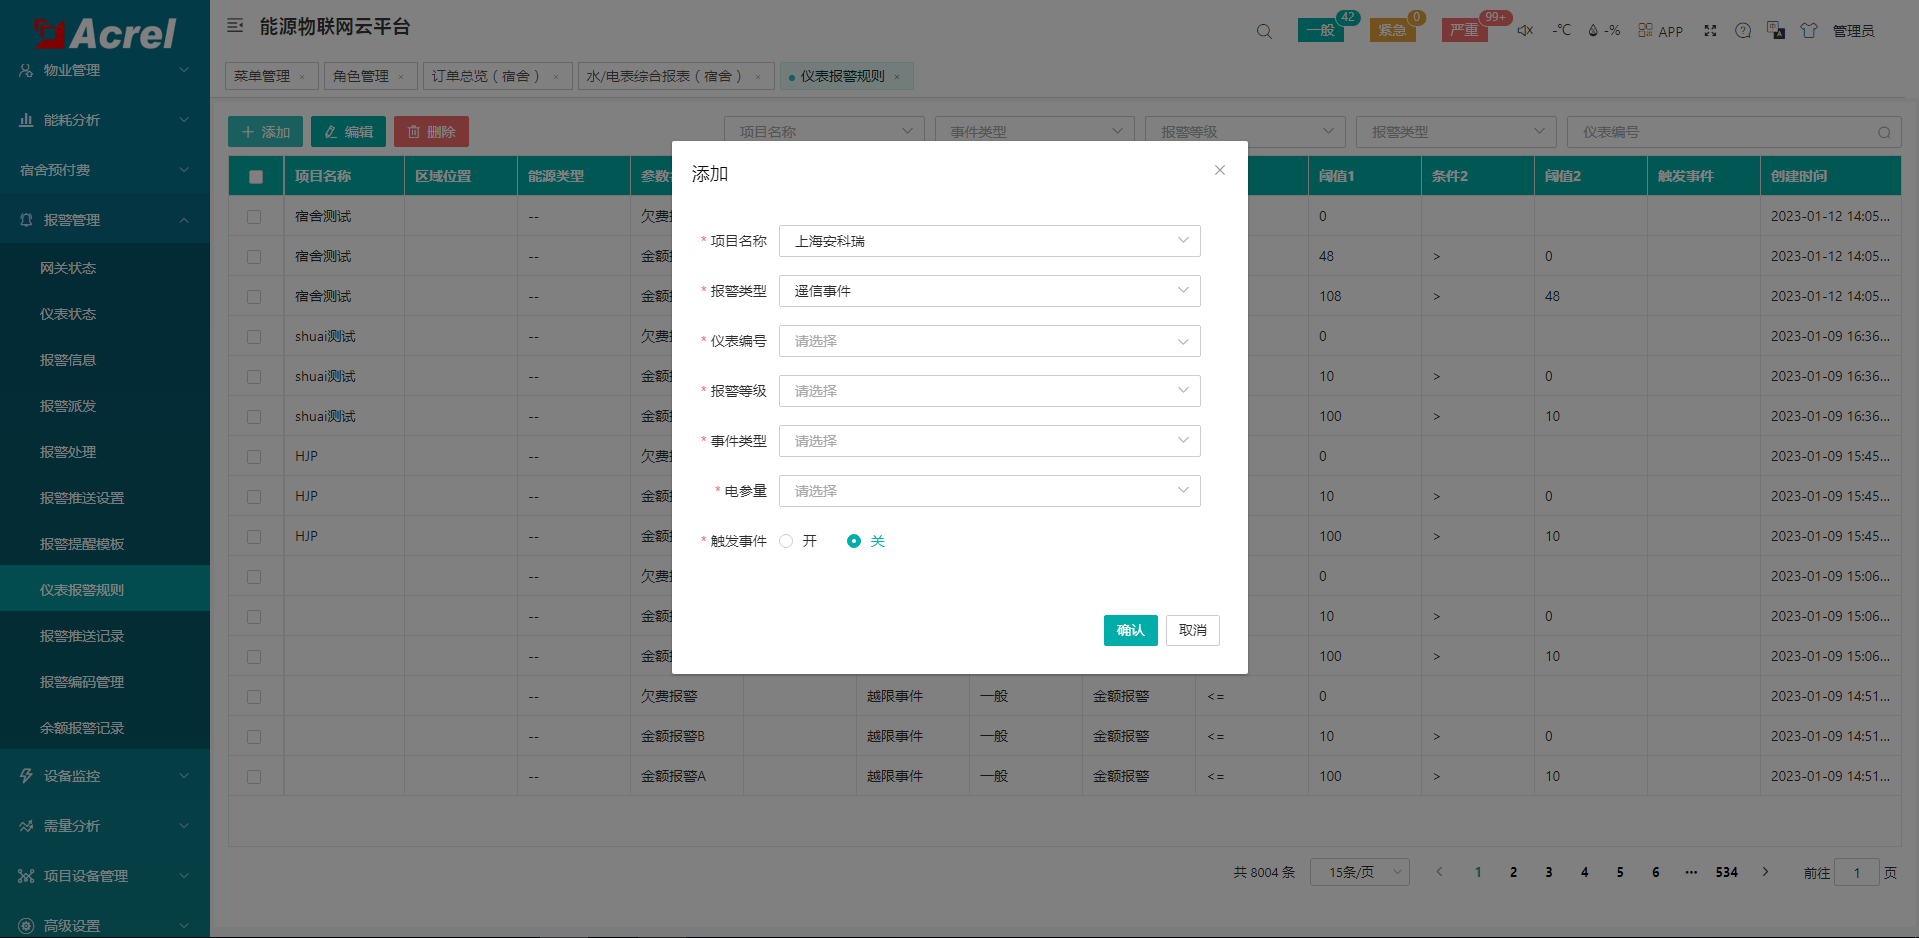This screenshot has height=938, width=1919.
Task: Click the 添加 toolbar button
Action: 265,132
